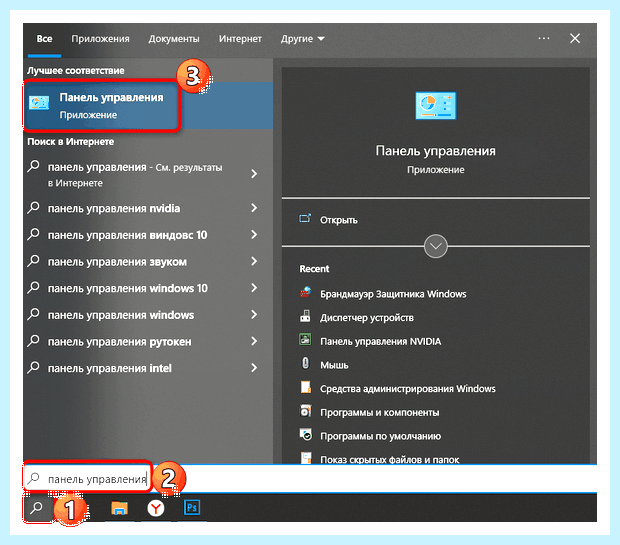The width and height of the screenshot is (620, 545).
Task: Click the small Панель управления icon in best match
Action: [x=39, y=103]
